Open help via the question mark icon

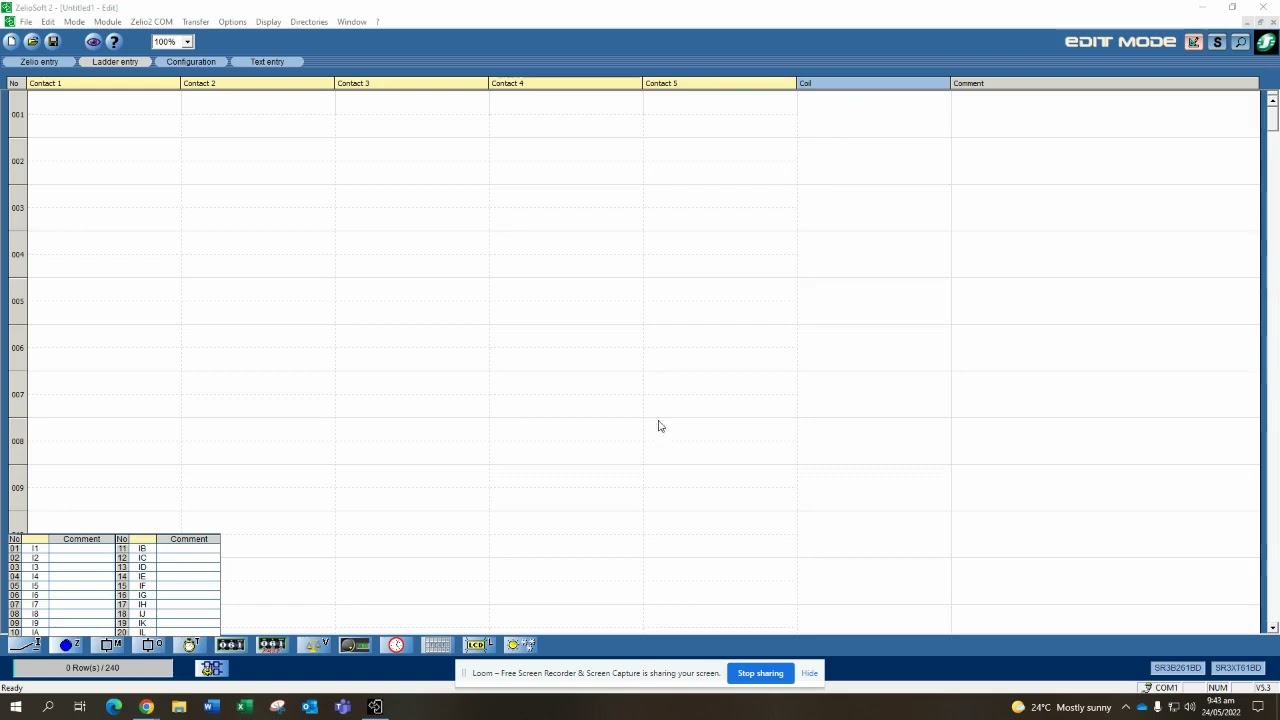[x=113, y=41]
